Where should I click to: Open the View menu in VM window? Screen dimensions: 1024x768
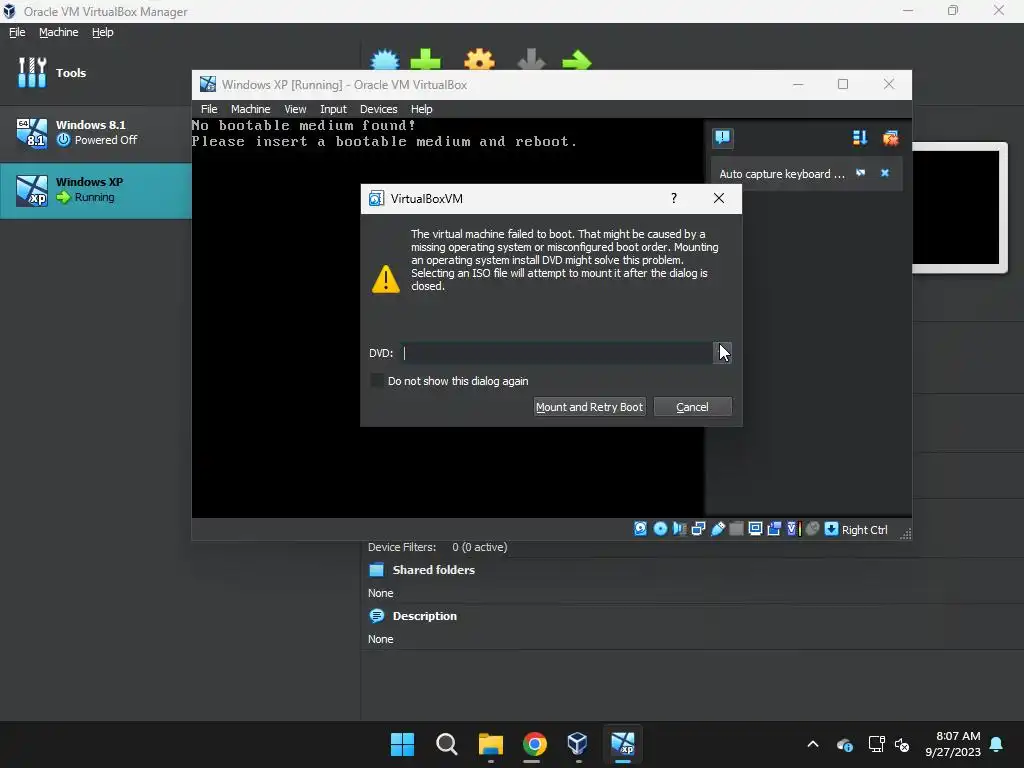(295, 109)
